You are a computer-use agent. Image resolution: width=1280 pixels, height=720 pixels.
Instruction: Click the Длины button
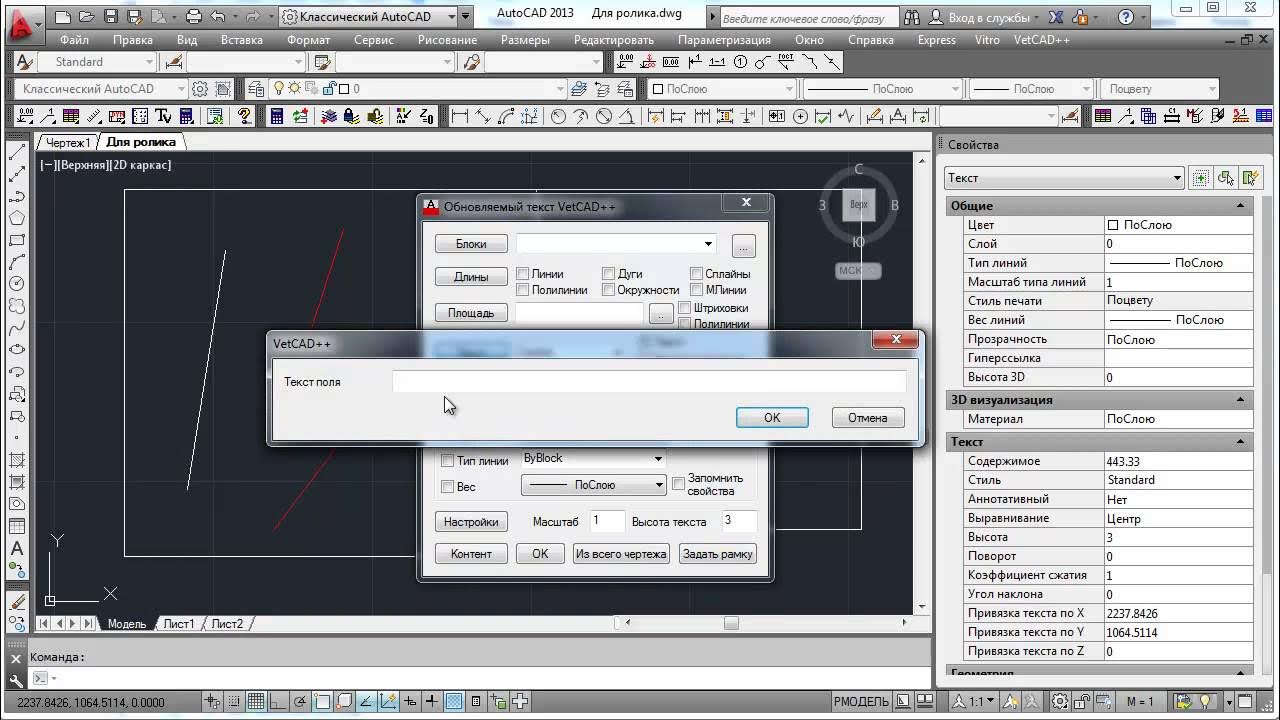coord(471,277)
